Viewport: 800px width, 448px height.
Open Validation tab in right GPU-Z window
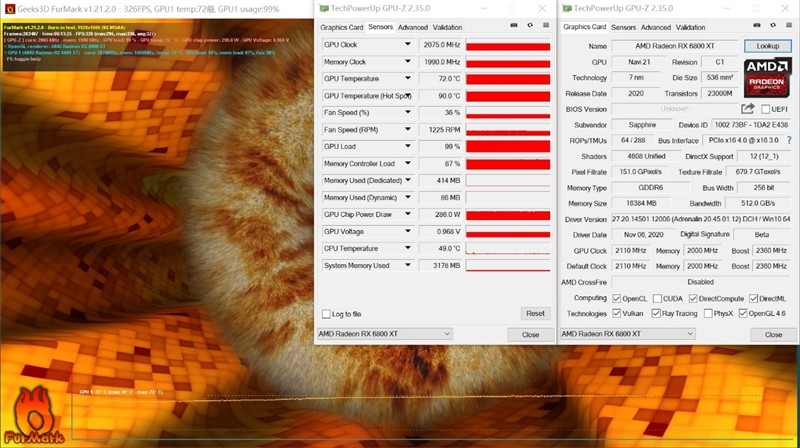690,27
